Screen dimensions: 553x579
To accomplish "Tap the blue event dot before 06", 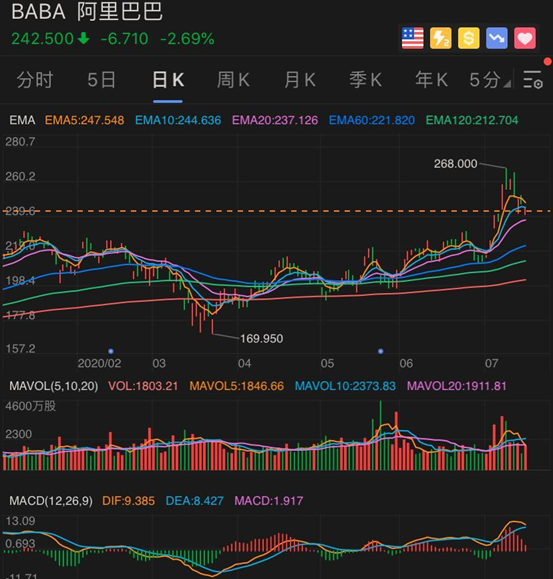I will point(381,351).
